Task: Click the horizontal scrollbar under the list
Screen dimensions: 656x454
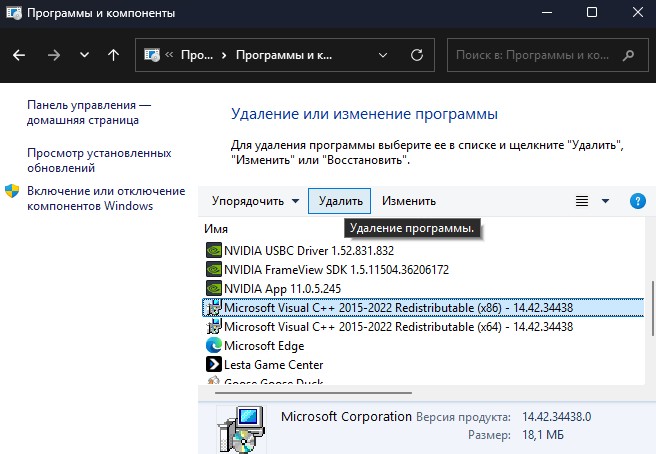Action: click(313, 393)
